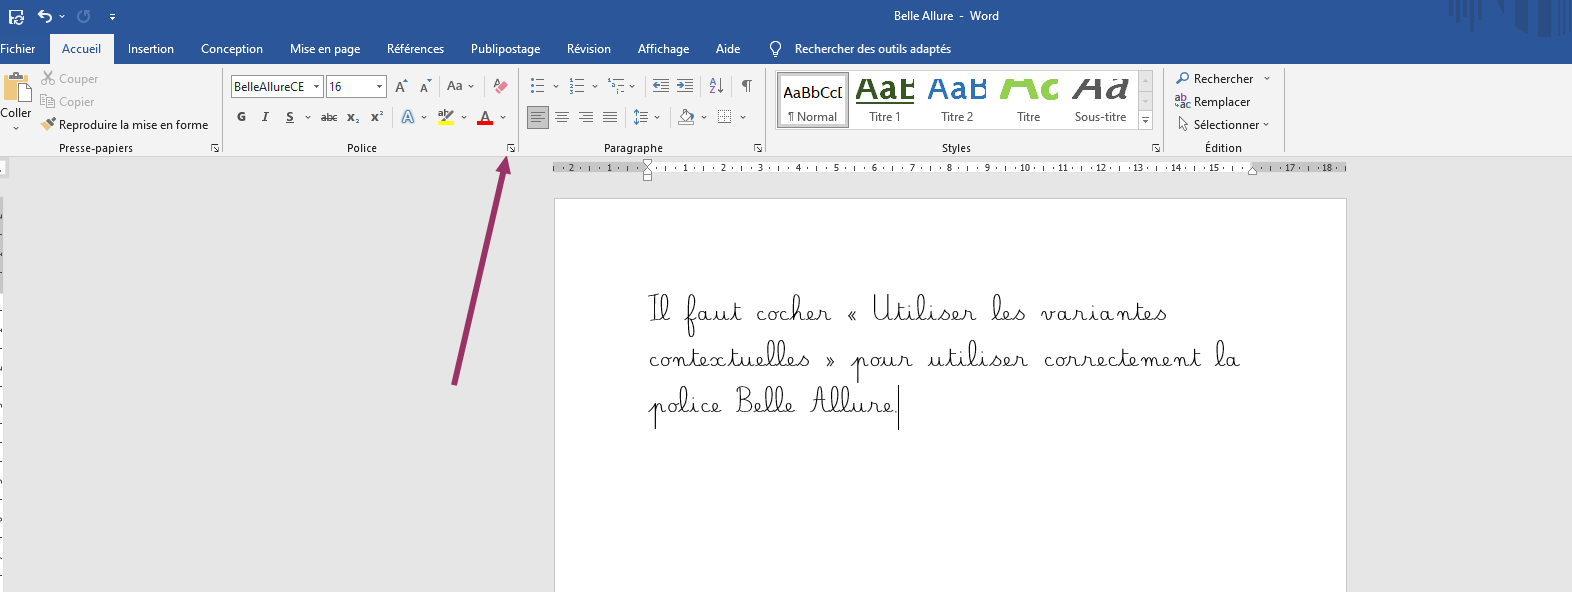This screenshot has height=592, width=1572.
Task: Open the Paragraphe dialog launcher
Action: pos(758,148)
